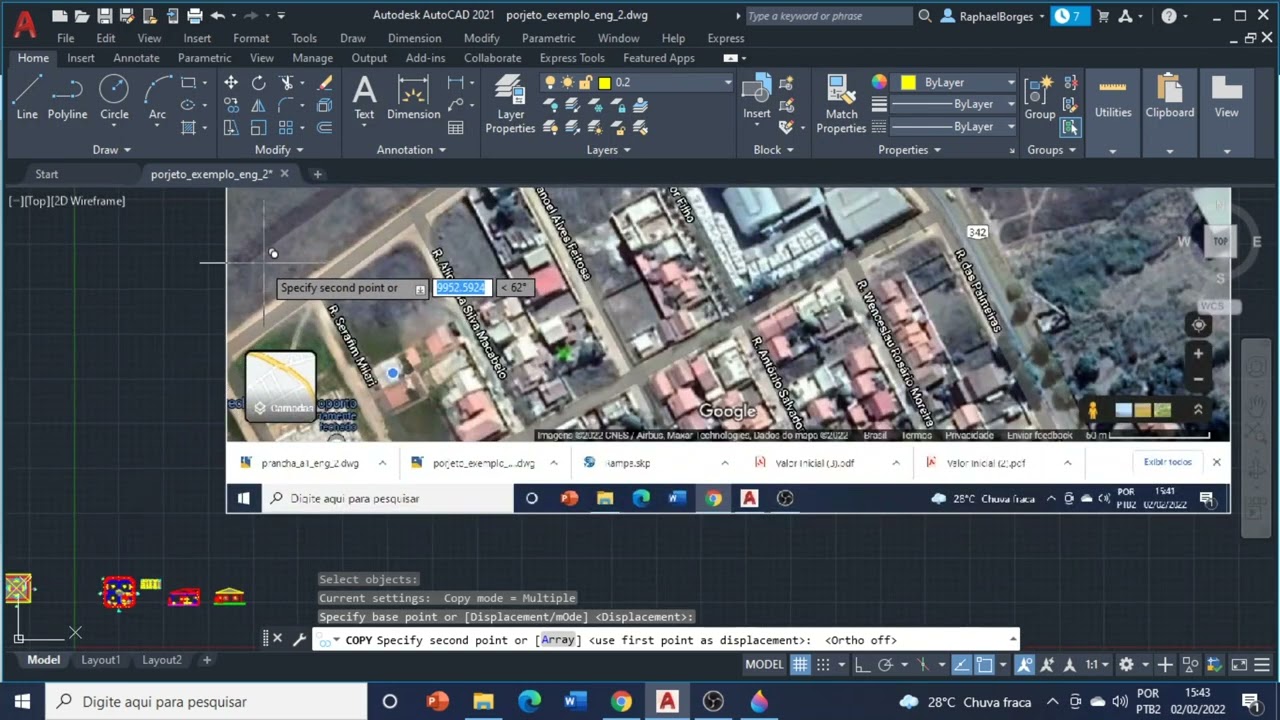Toggle group selection on/off in Groups
This screenshot has width=1280, height=720.
click(1071, 127)
